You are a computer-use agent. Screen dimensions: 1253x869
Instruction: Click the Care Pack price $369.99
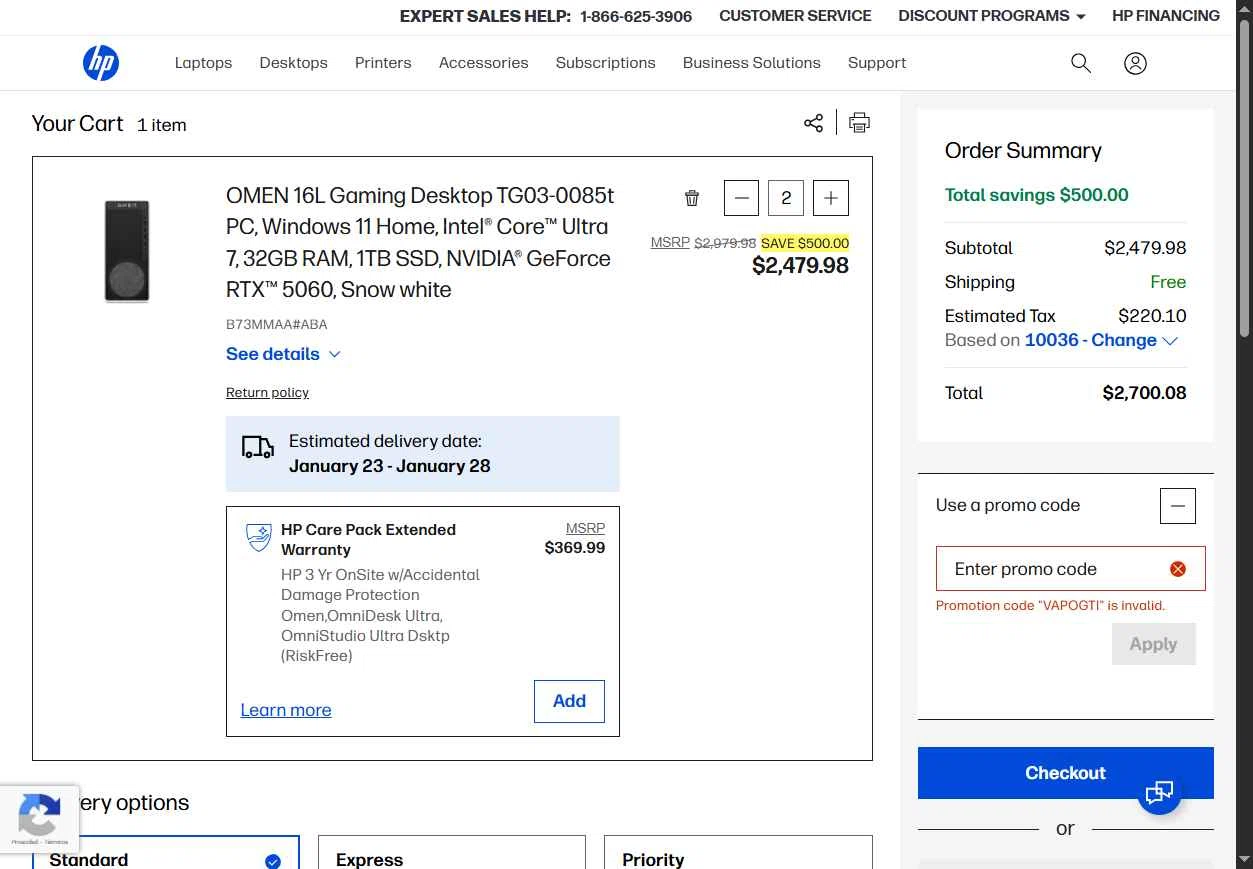pos(575,548)
